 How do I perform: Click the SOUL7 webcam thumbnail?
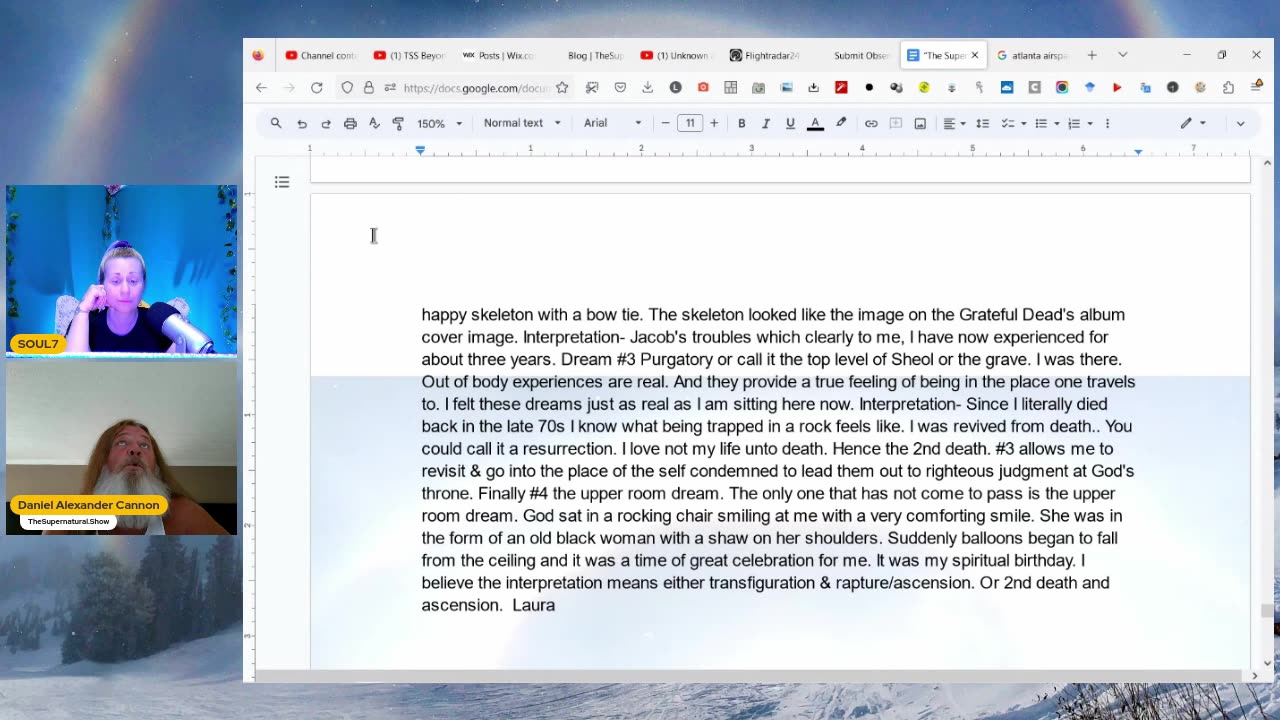[121, 270]
